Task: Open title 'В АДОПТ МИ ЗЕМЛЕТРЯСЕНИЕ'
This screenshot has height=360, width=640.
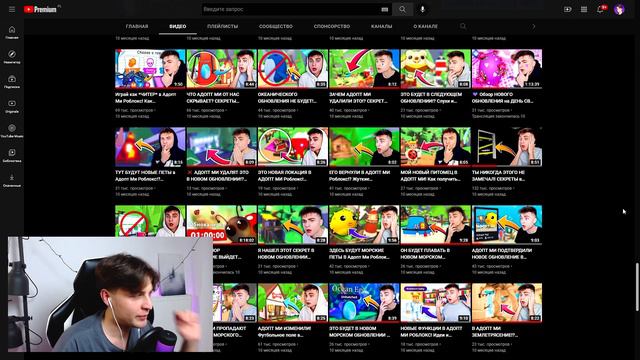Action: pyautogui.click(x=495, y=331)
